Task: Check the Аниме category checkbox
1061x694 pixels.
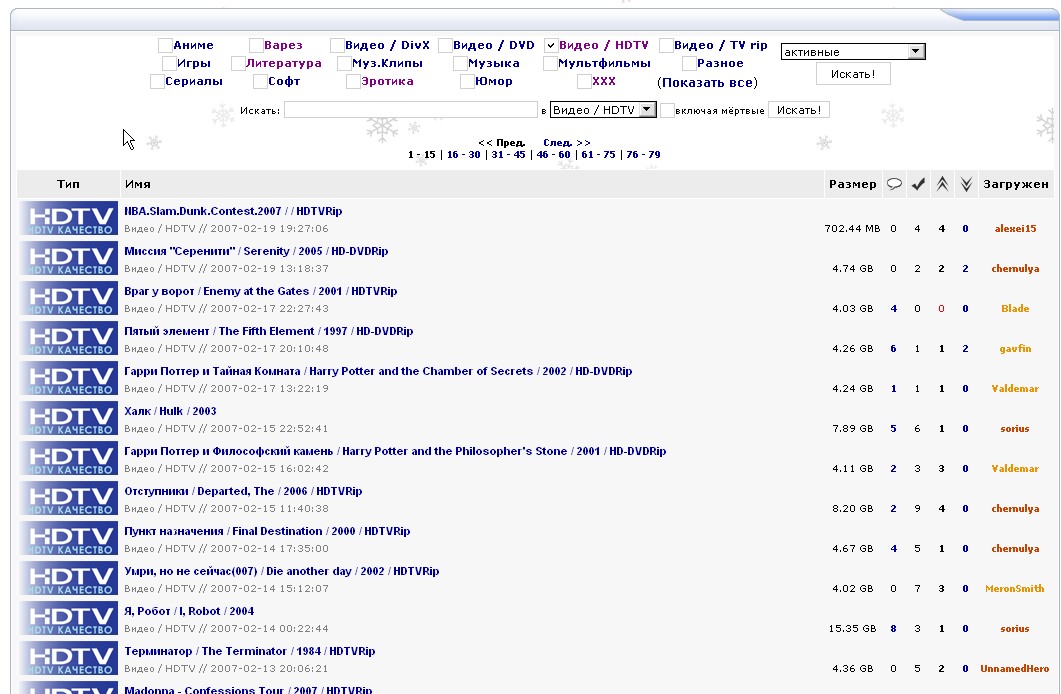Action: coord(165,45)
